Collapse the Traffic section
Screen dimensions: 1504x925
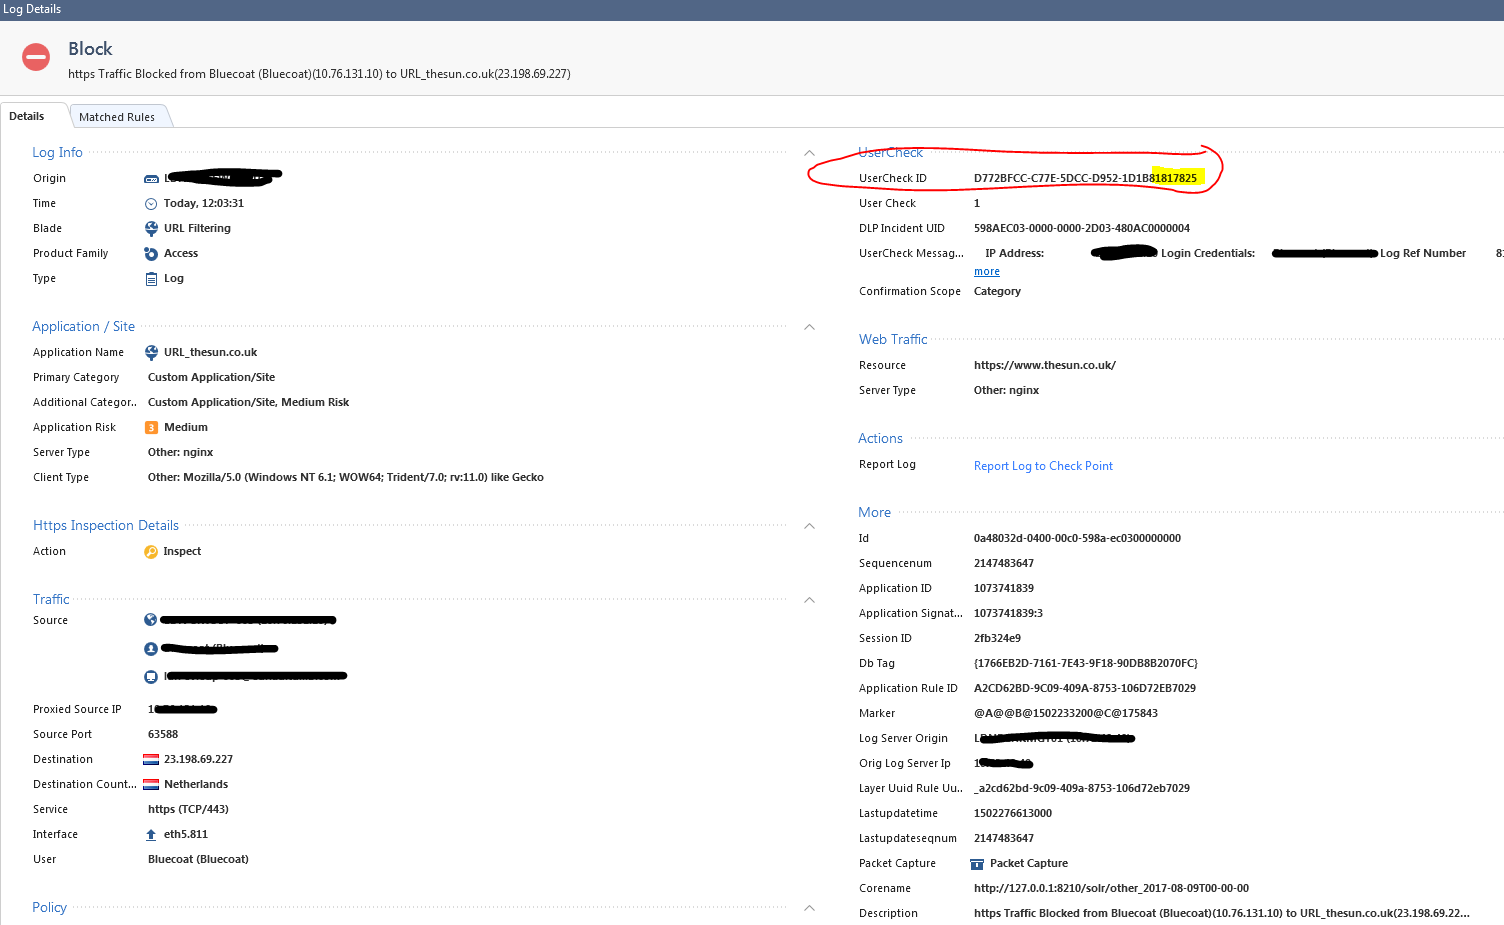tap(810, 600)
